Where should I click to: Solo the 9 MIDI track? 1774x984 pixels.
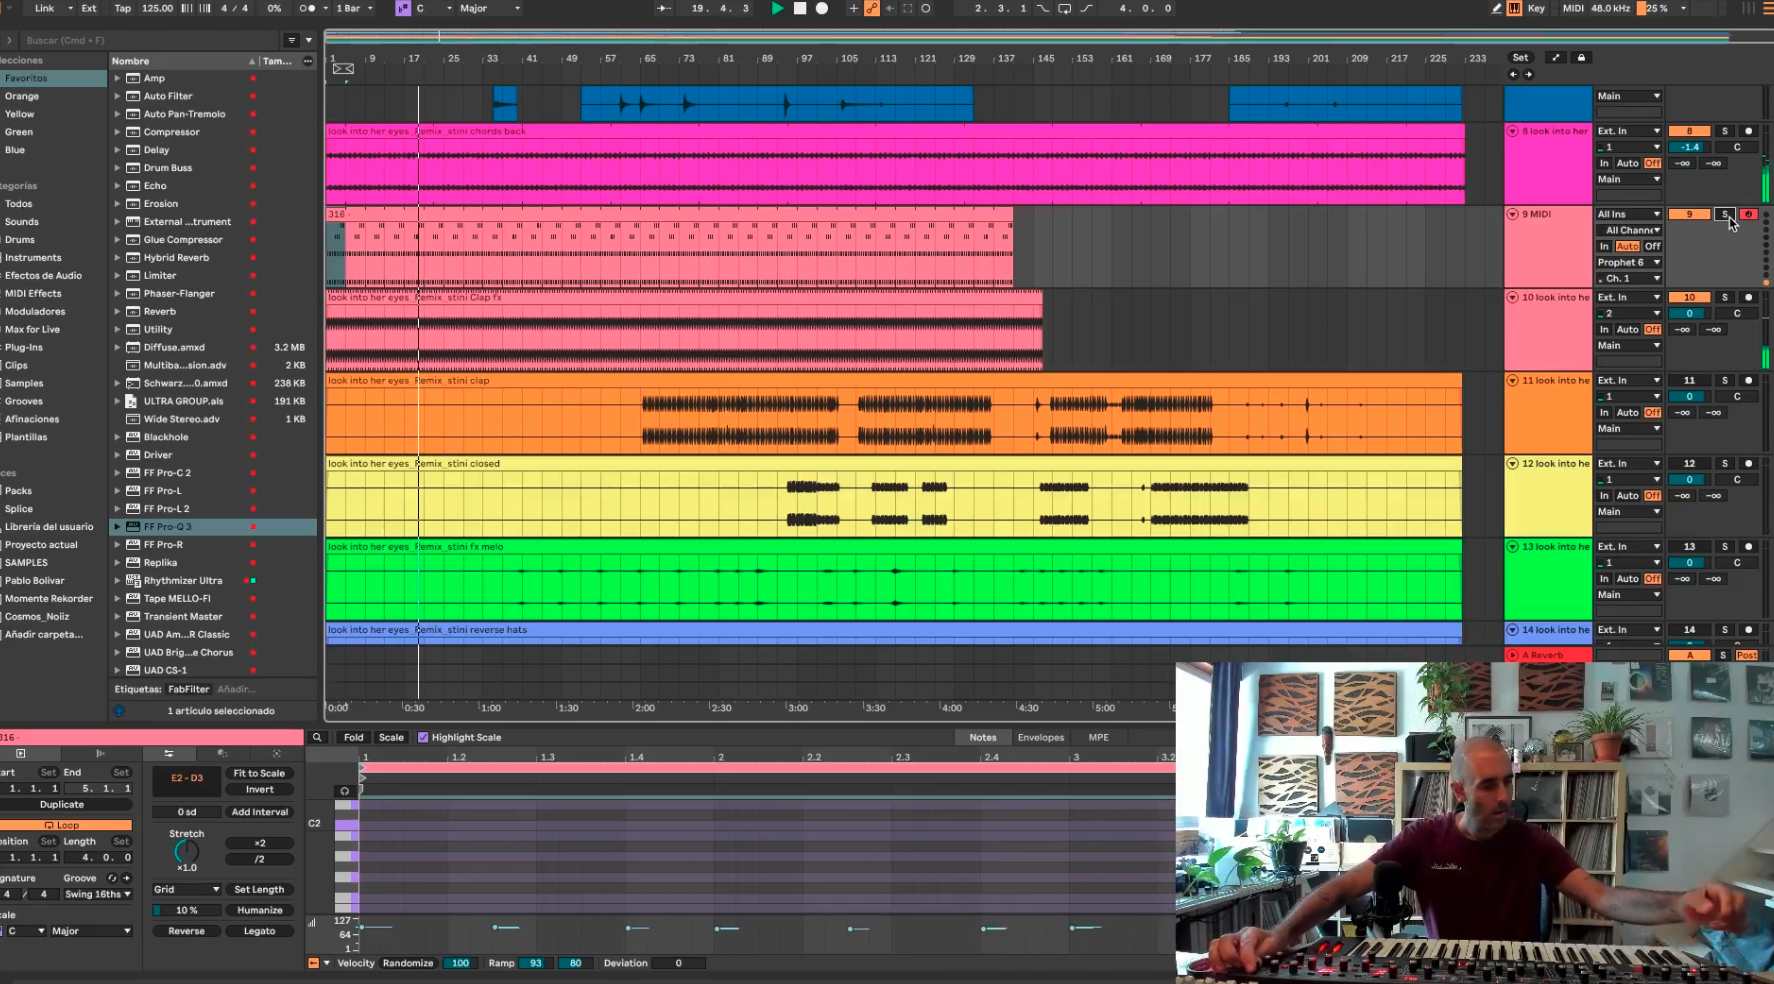coord(1725,214)
